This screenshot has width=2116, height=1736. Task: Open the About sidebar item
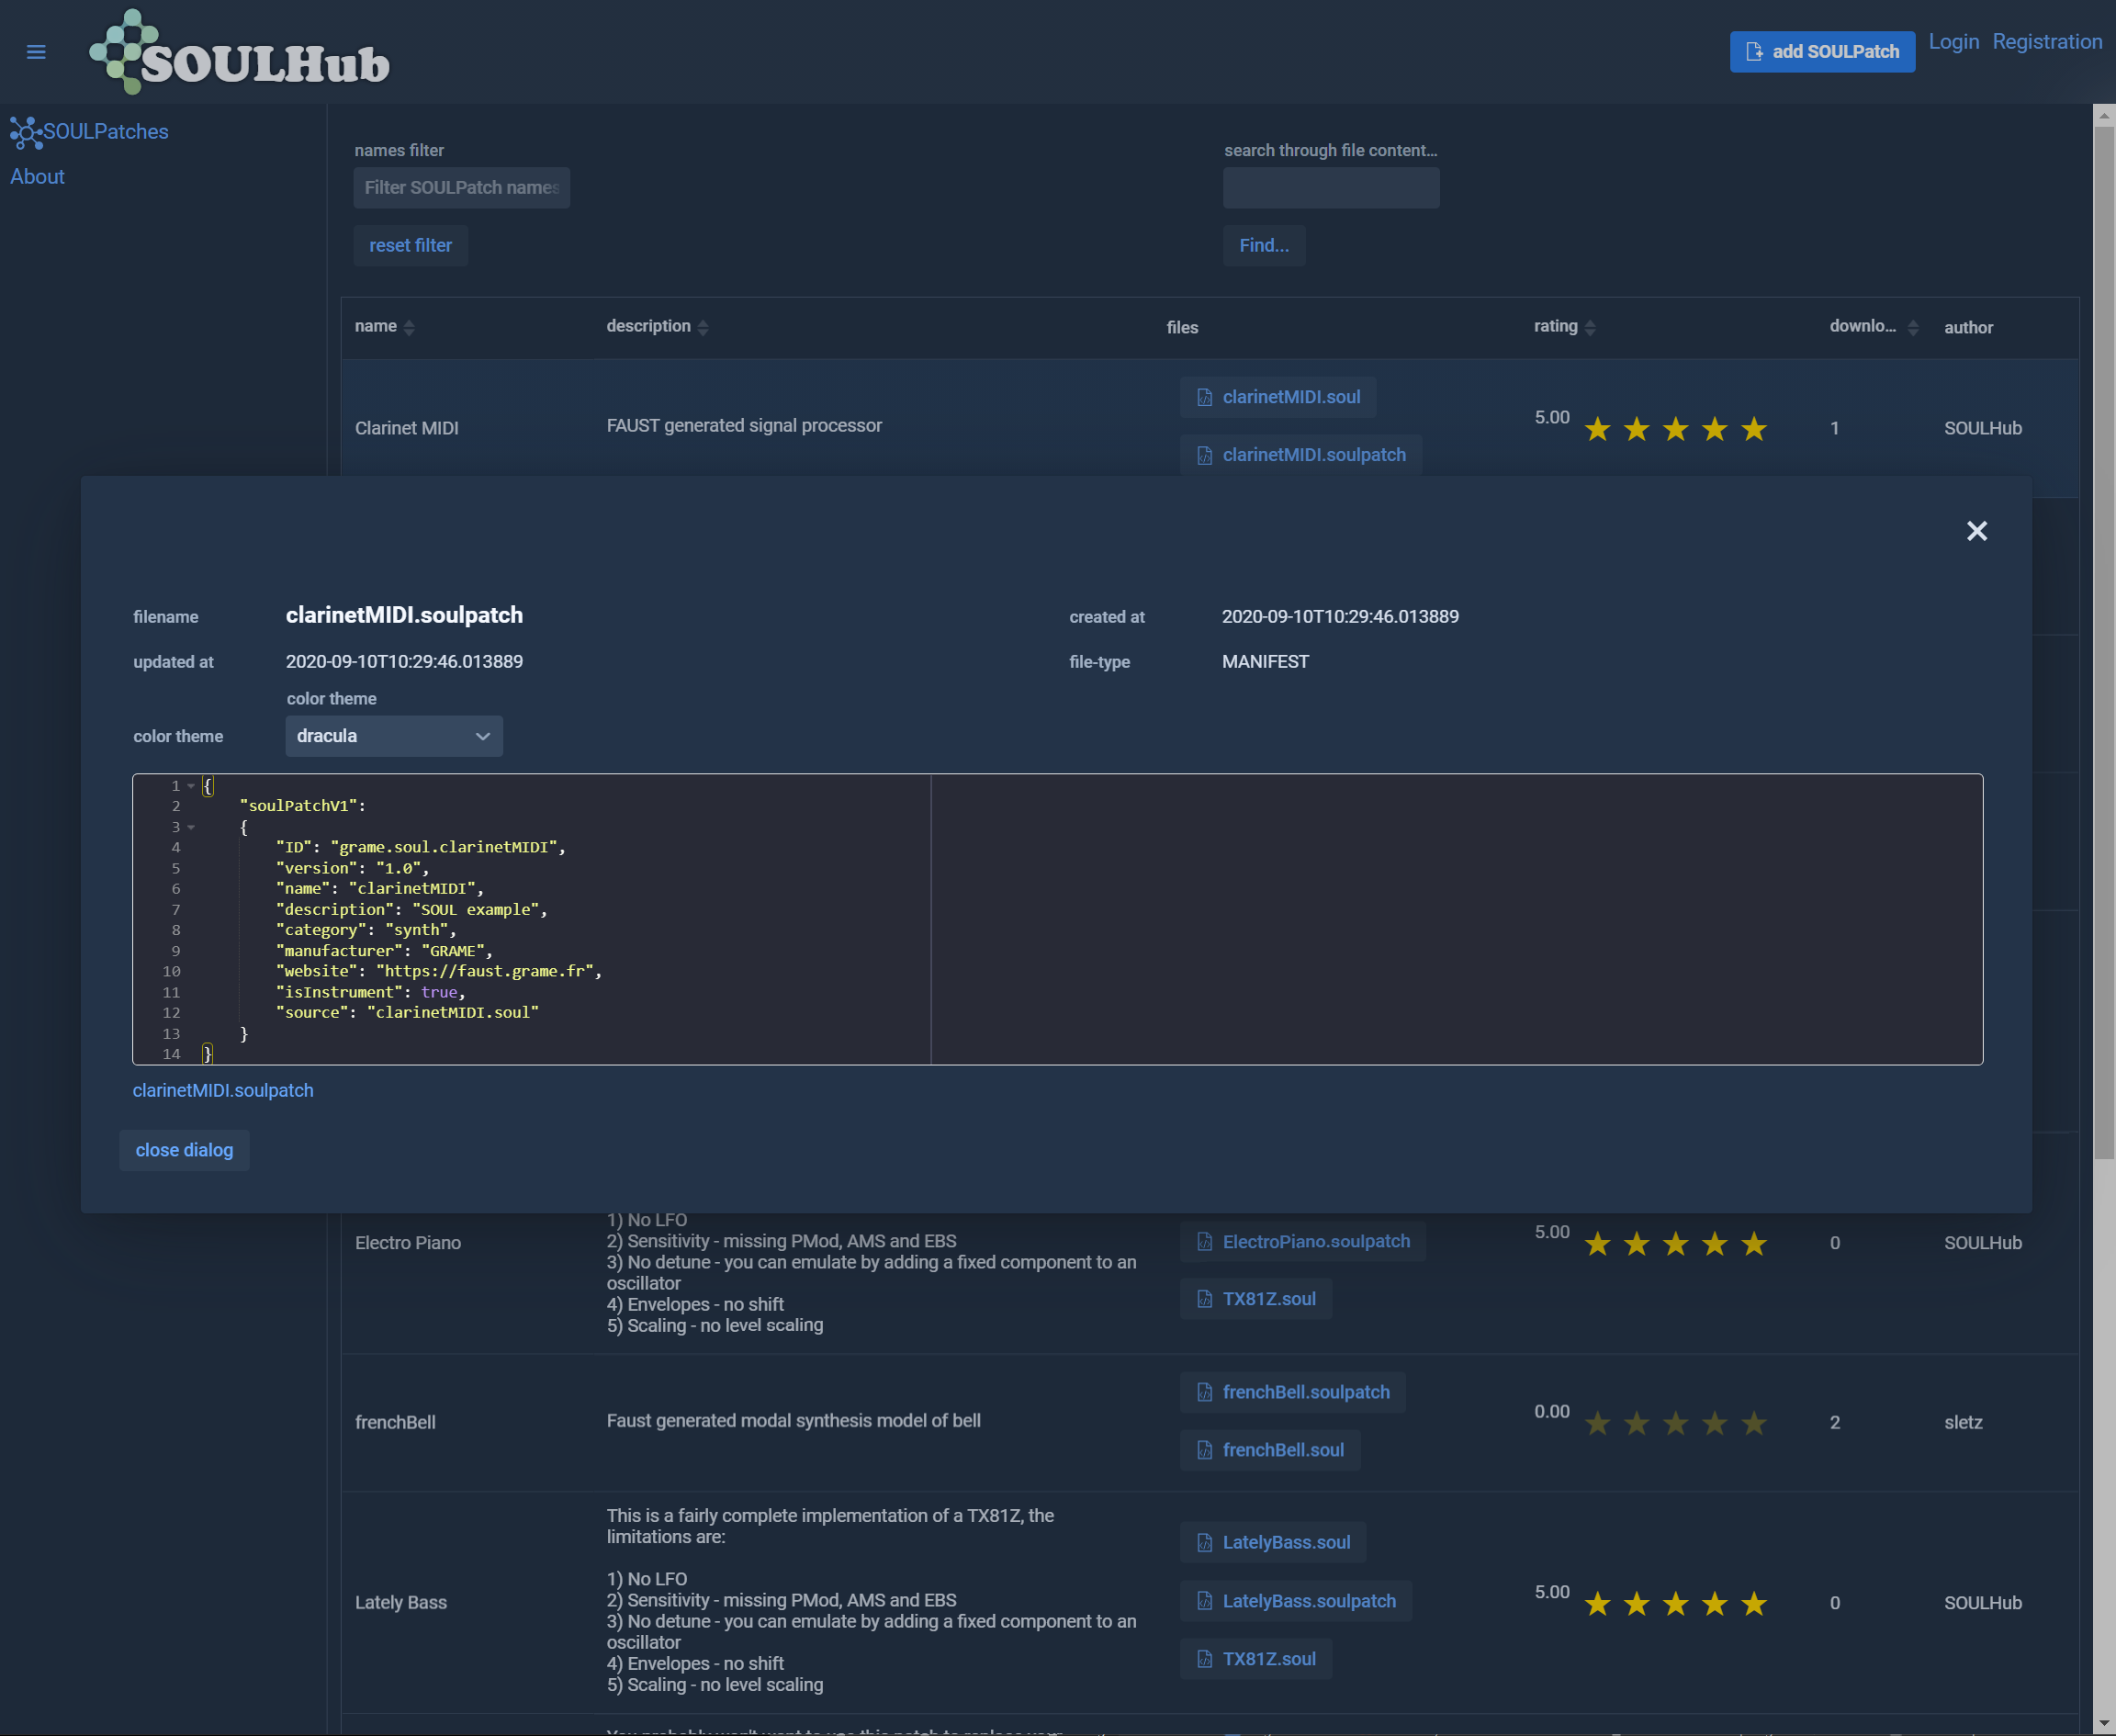pyautogui.click(x=37, y=177)
